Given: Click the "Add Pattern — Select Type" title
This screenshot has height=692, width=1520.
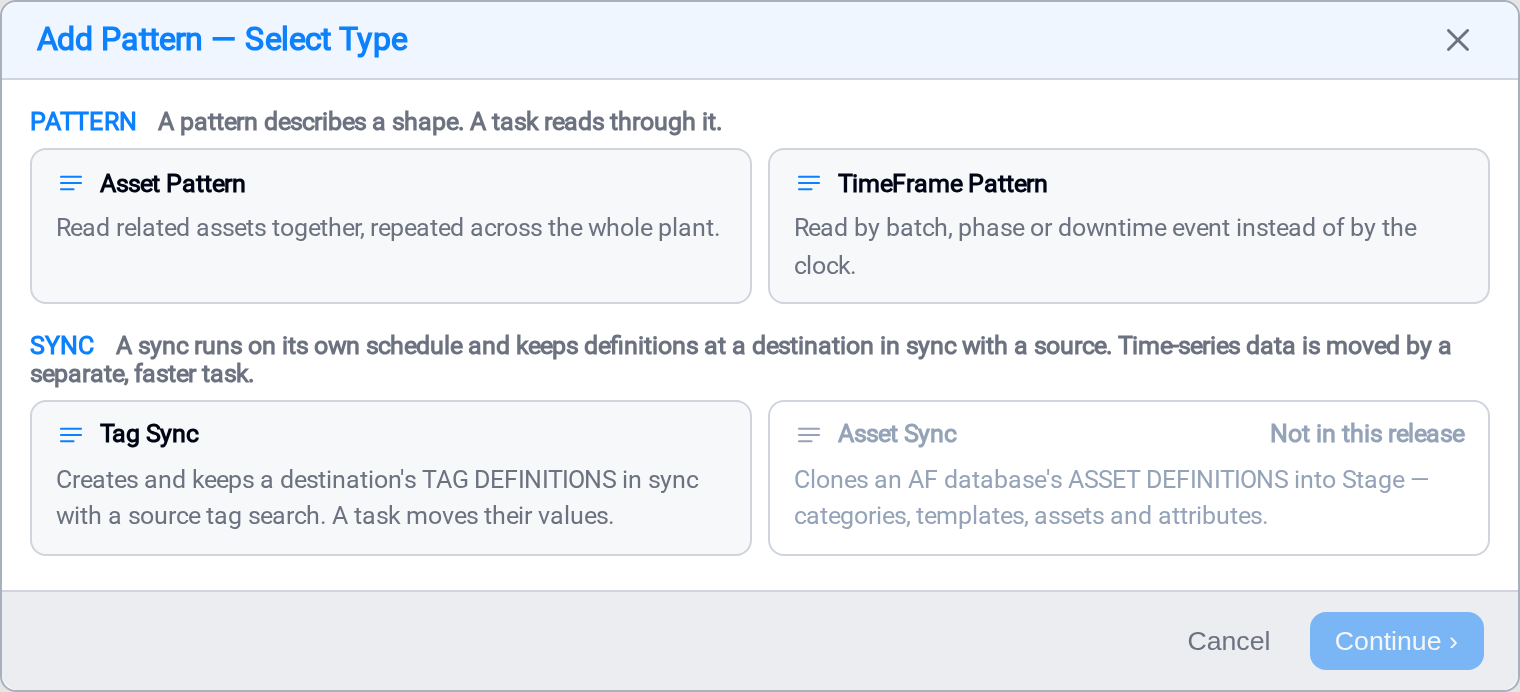Looking at the screenshot, I should click(223, 40).
